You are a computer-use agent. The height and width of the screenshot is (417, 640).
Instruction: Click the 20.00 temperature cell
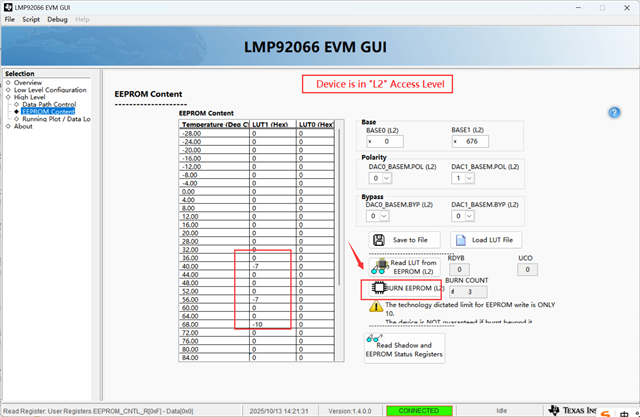[215, 233]
